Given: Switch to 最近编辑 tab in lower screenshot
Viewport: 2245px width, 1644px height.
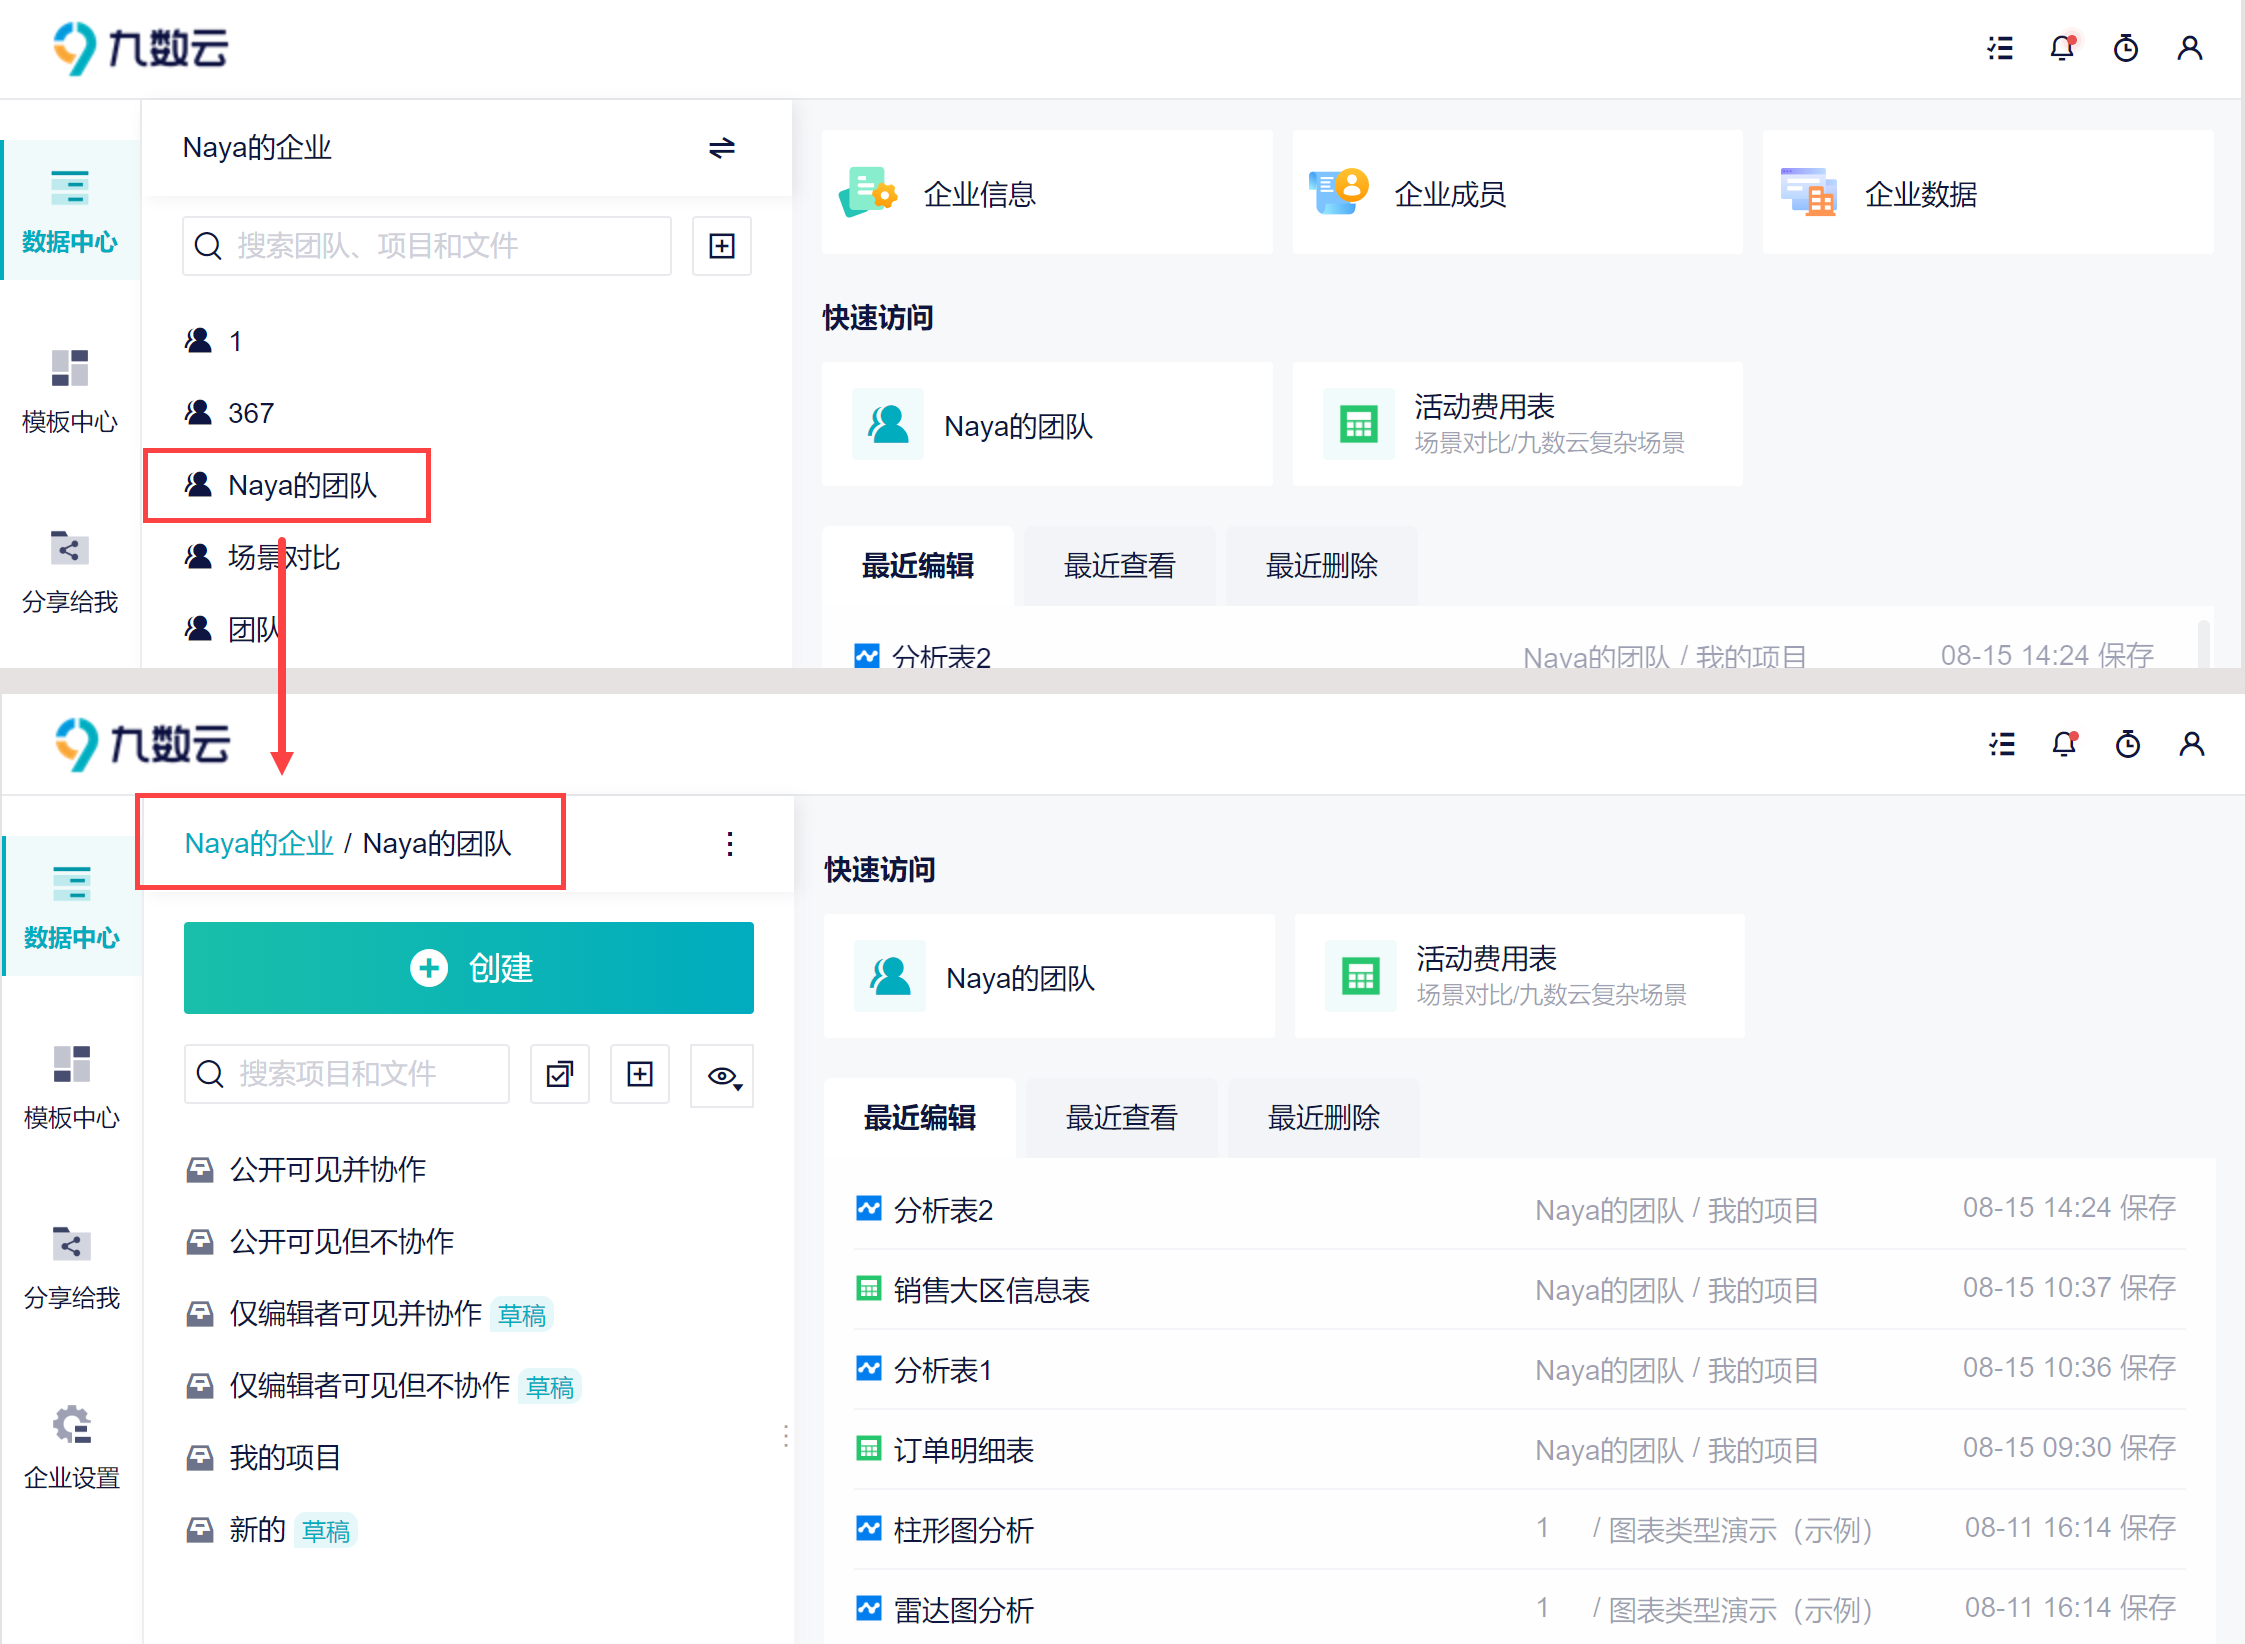Looking at the screenshot, I should point(920,1118).
